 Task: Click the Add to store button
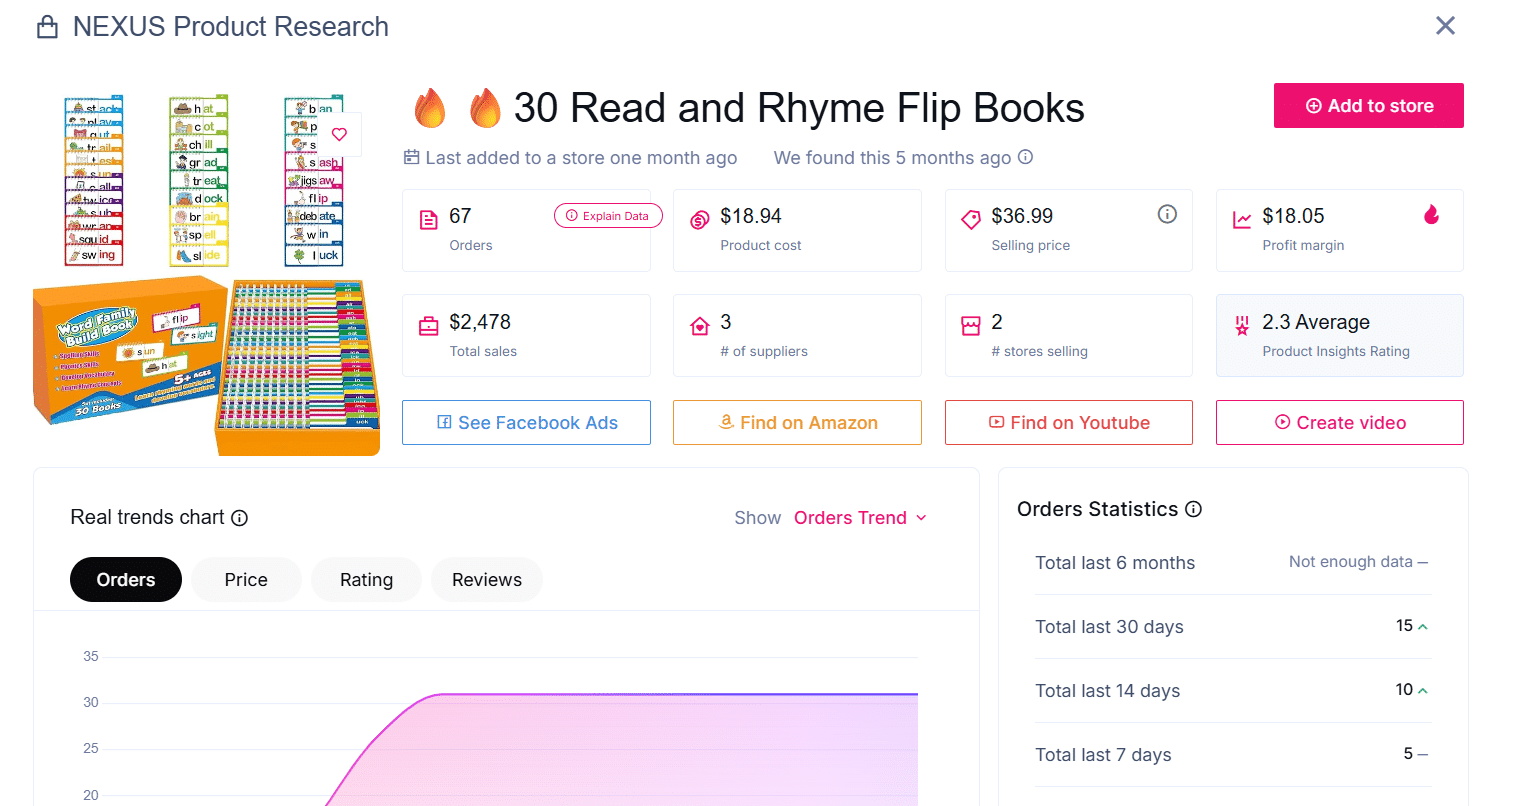tap(1368, 105)
